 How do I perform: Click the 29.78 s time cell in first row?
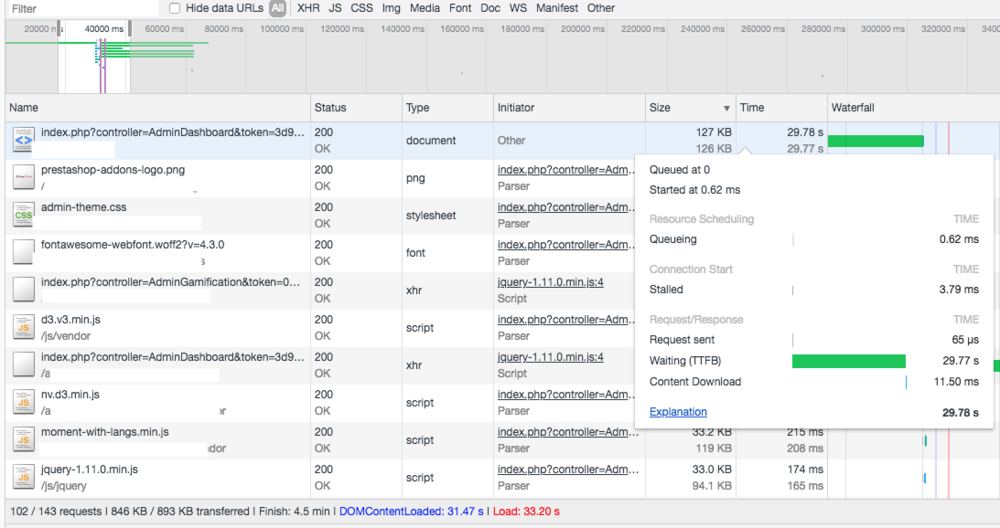click(x=805, y=133)
